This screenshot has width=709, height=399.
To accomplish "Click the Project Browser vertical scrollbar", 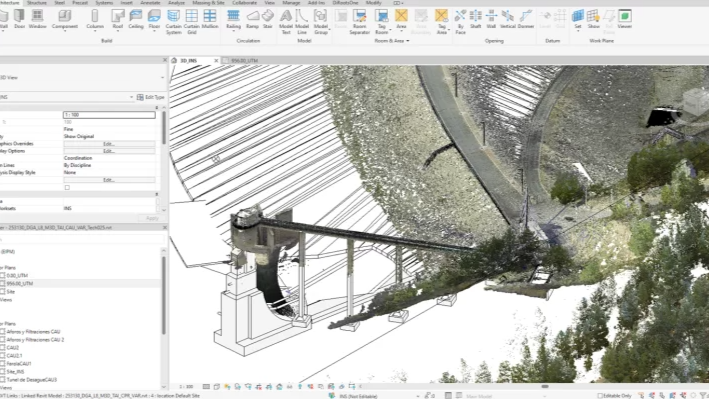I will tap(164, 295).
